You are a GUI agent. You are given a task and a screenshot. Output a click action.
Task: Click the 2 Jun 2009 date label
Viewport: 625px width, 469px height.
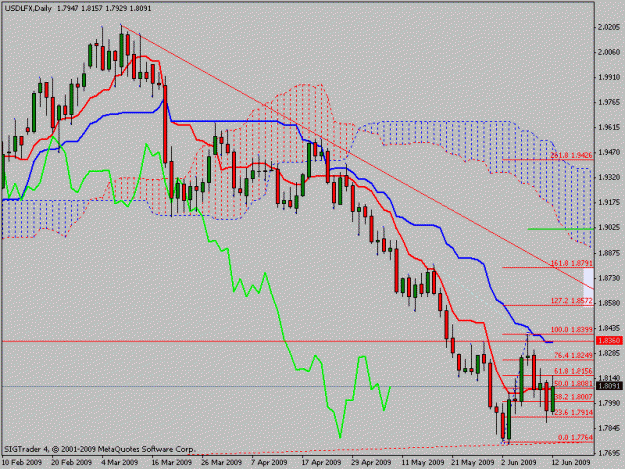coord(519,462)
